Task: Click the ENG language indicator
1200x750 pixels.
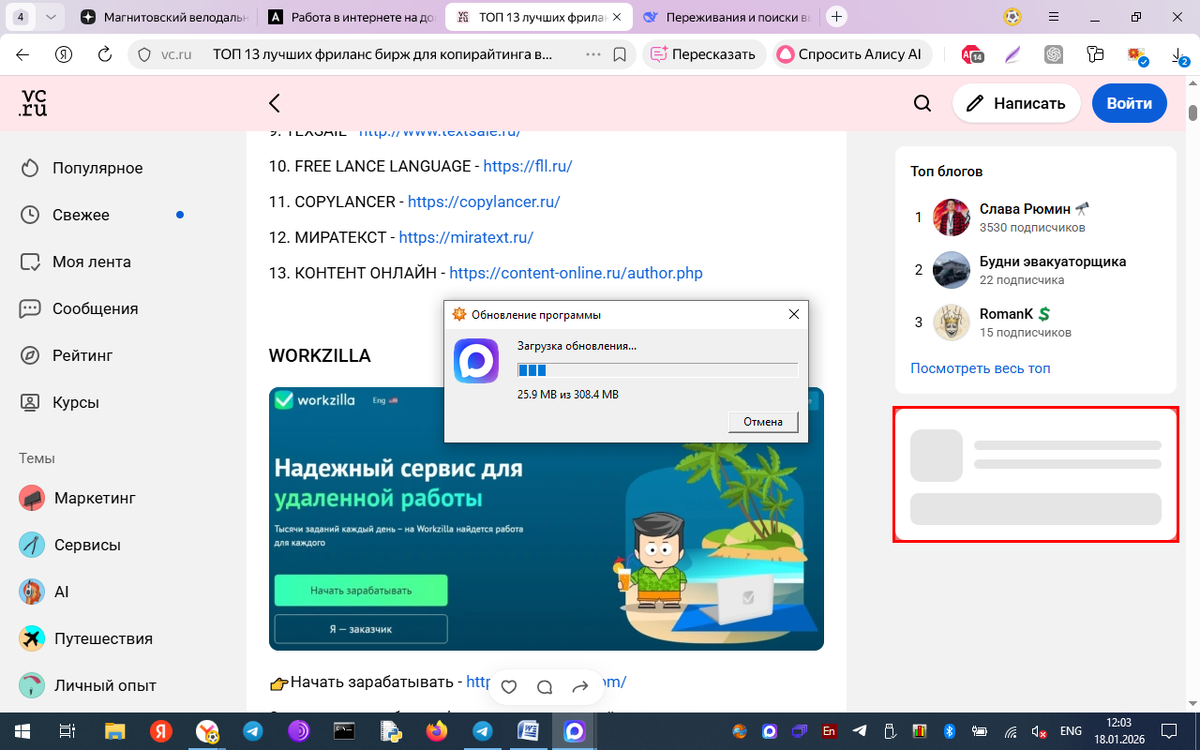Action: pos(1069,731)
